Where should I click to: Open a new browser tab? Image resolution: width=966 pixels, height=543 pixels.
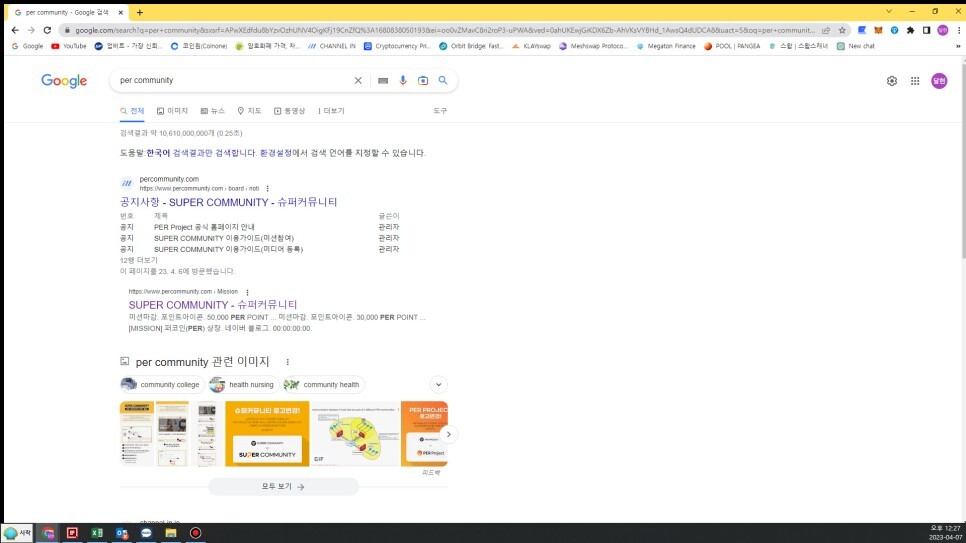(140, 12)
